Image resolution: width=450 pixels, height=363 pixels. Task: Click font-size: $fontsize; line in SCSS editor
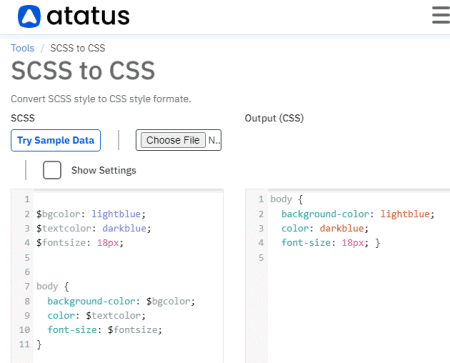[105, 330]
